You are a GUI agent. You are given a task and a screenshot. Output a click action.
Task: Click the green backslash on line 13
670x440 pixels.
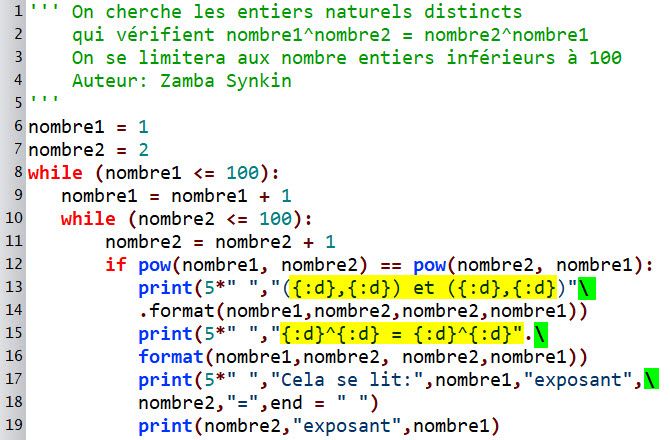click(587, 288)
